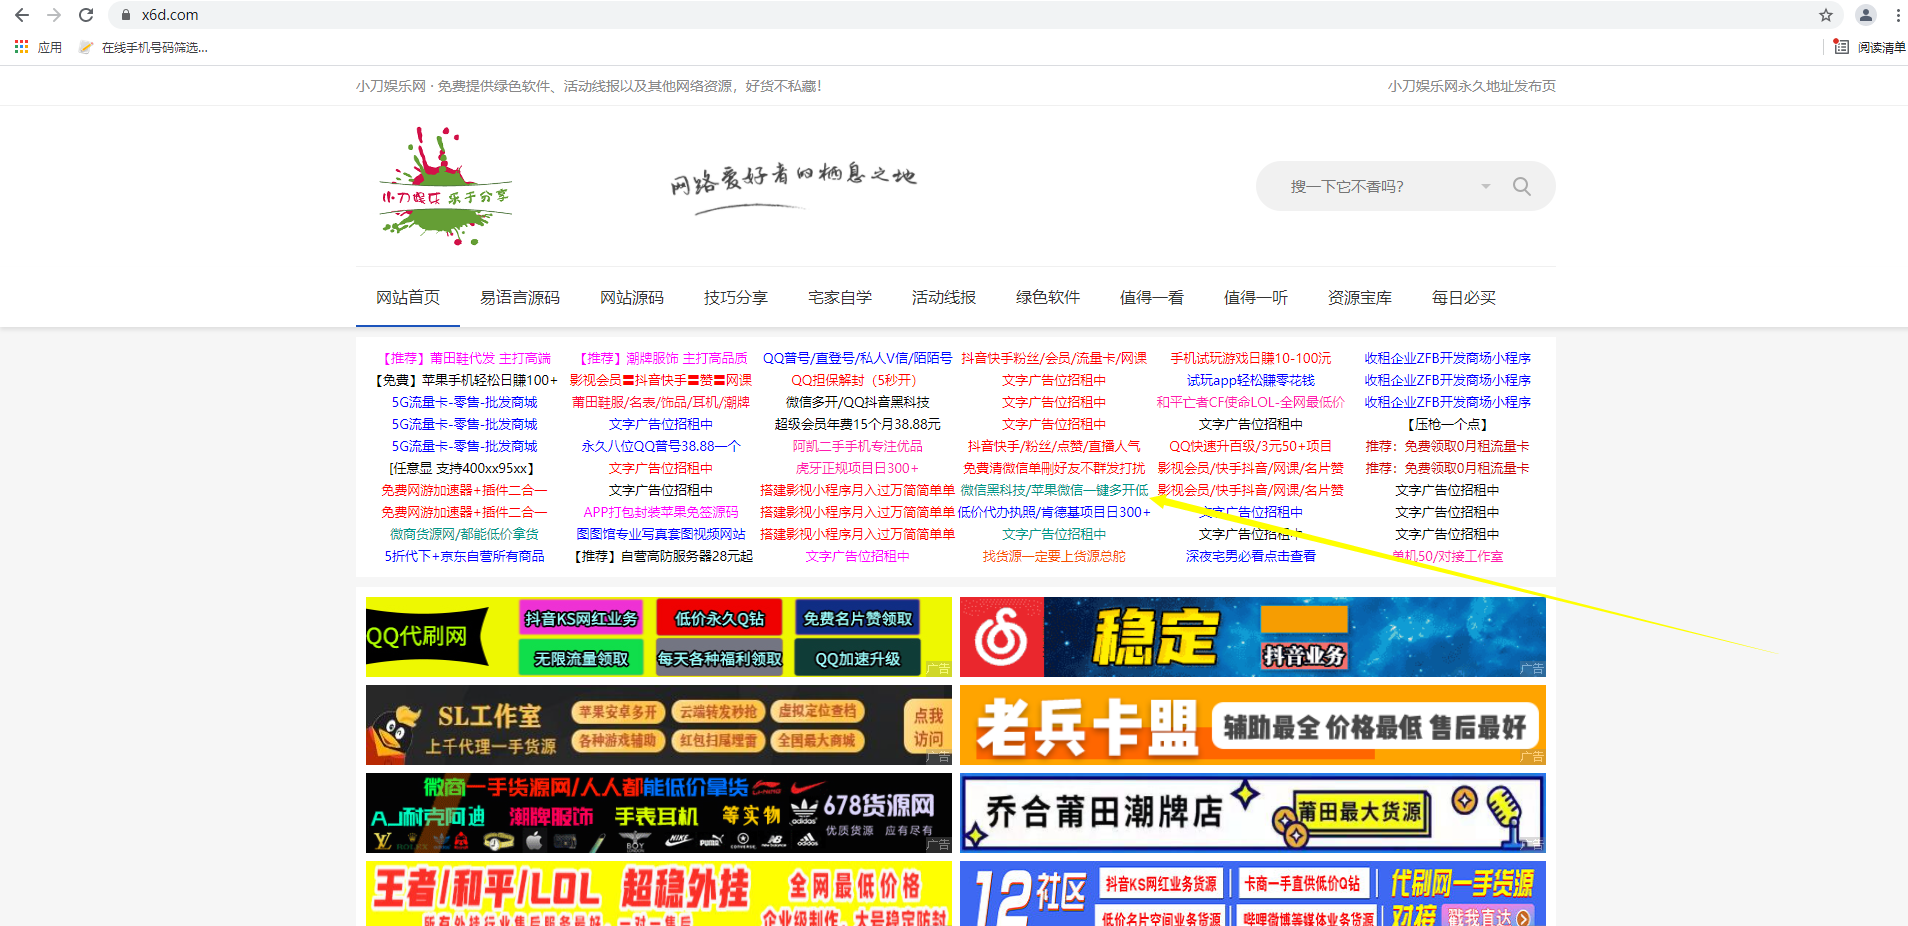Click the browser back arrow
Screen dimensions: 1908x926
tap(20, 15)
